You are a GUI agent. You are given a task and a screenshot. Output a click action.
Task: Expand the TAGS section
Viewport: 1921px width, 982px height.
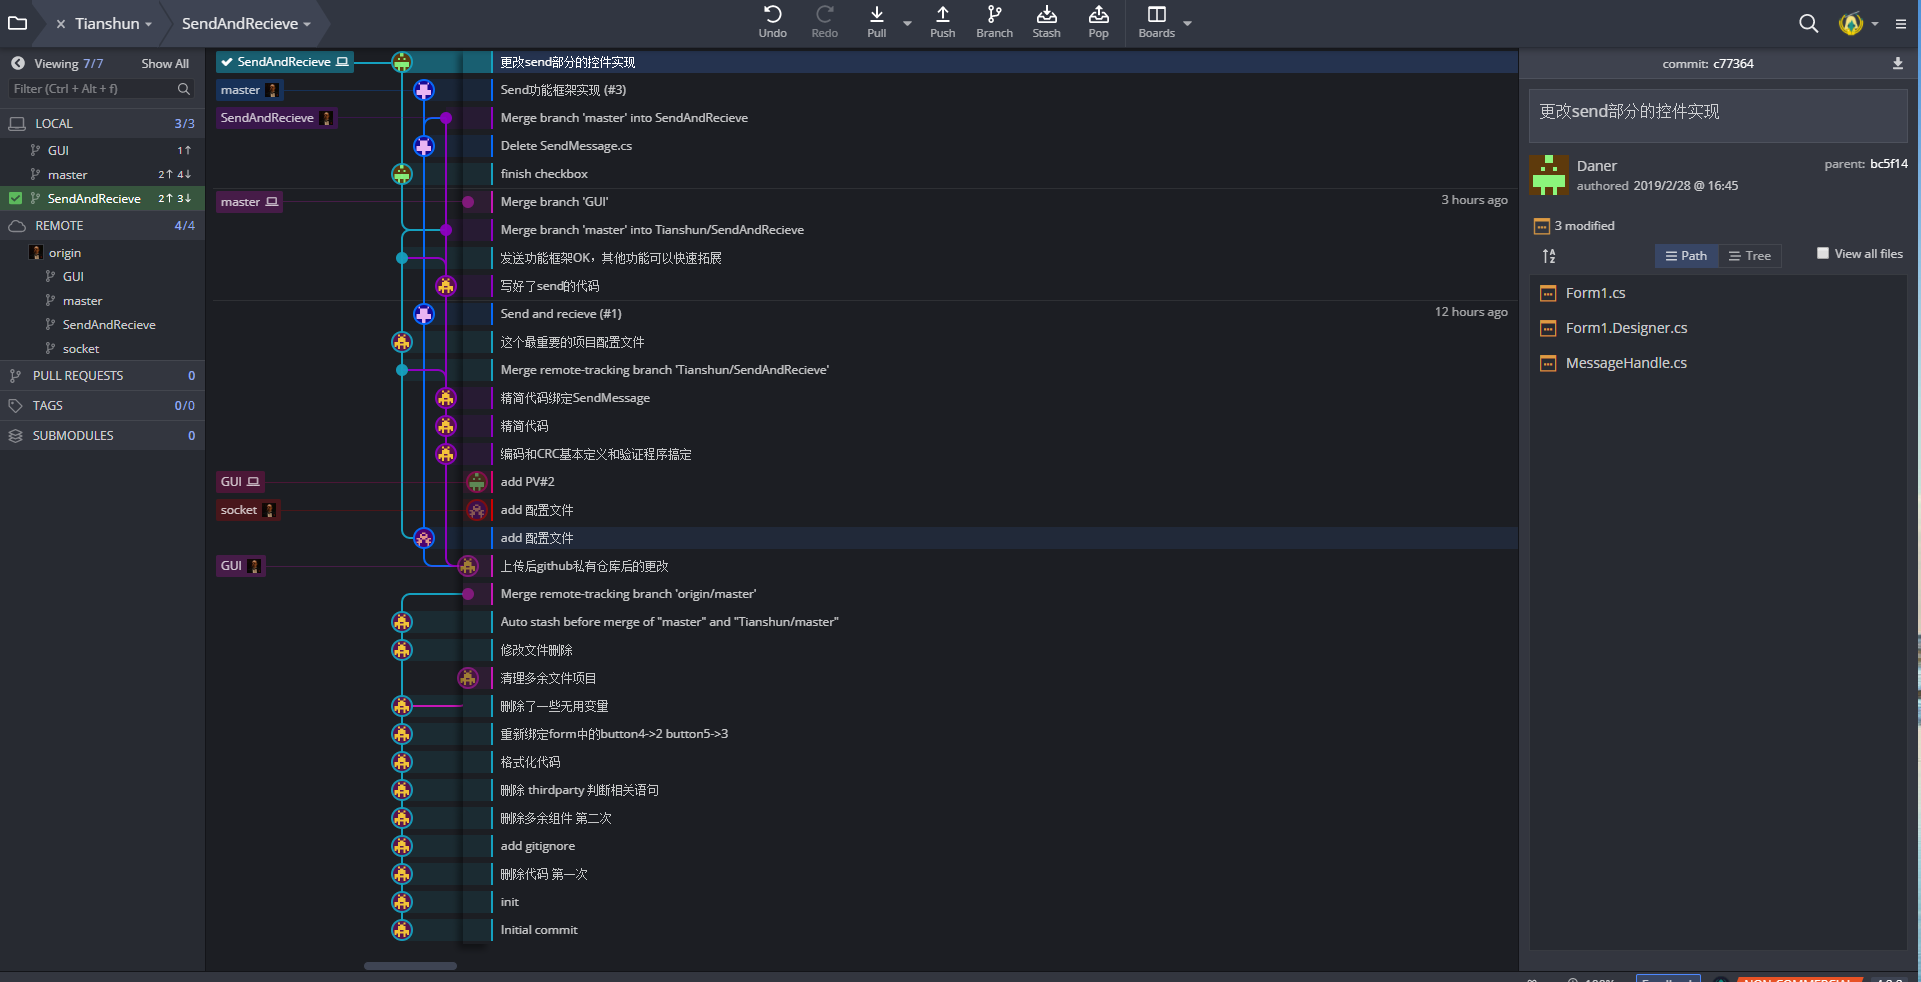point(102,406)
